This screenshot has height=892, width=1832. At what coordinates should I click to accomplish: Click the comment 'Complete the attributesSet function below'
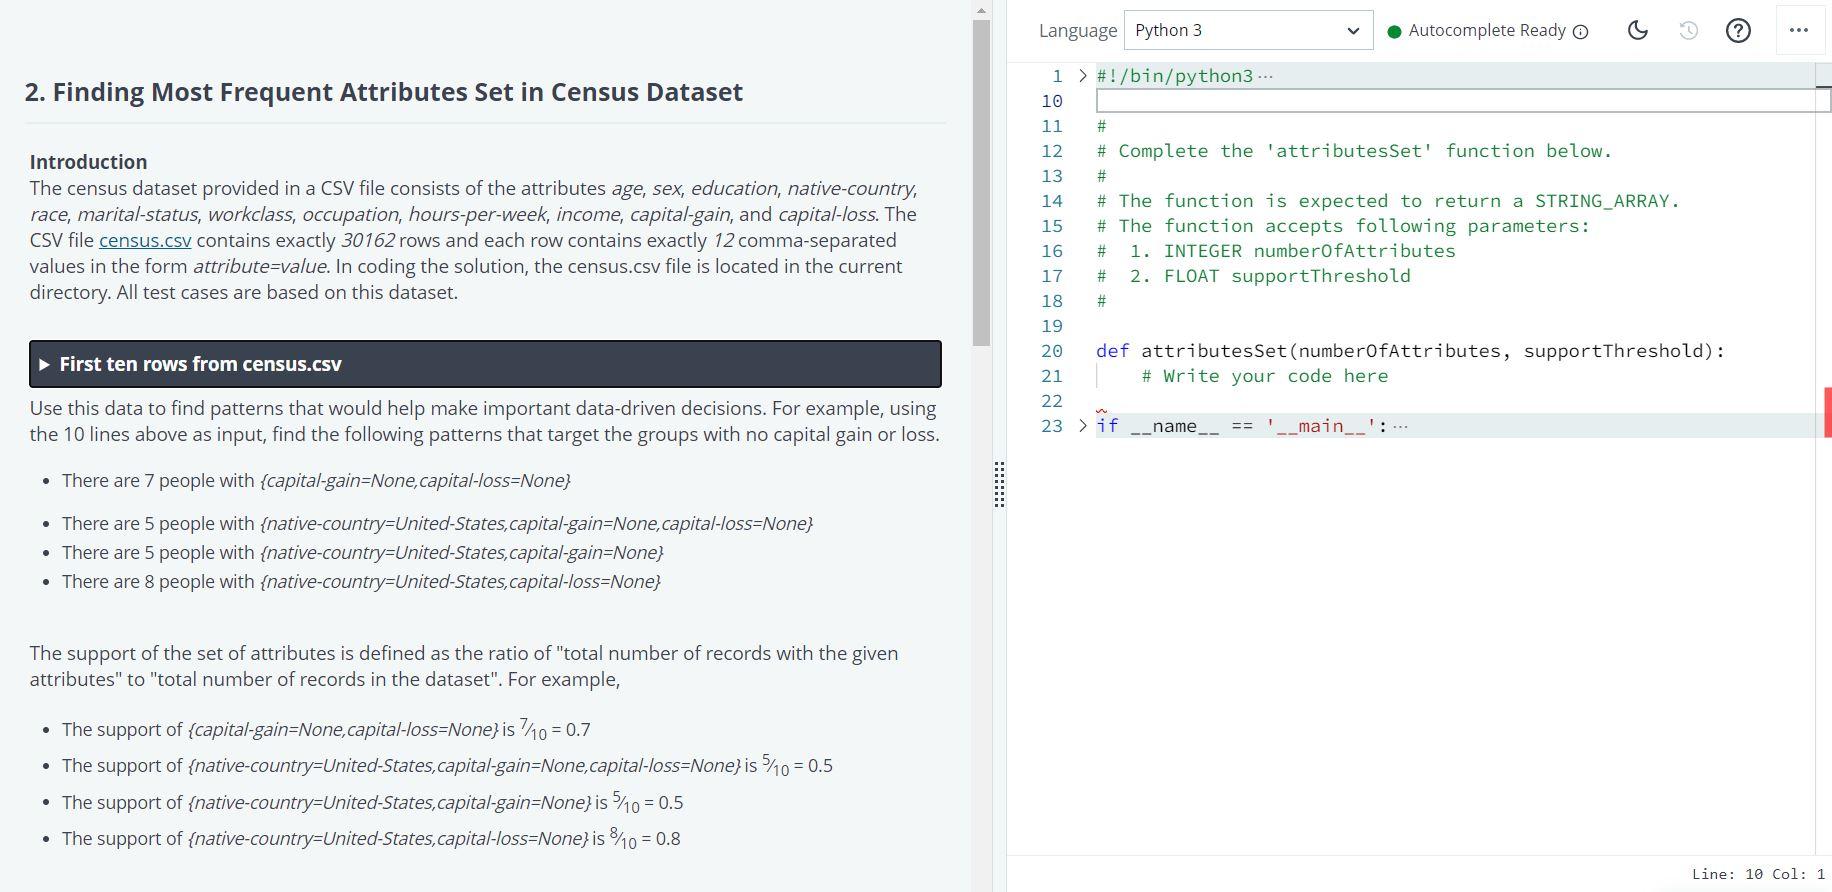tap(1354, 151)
